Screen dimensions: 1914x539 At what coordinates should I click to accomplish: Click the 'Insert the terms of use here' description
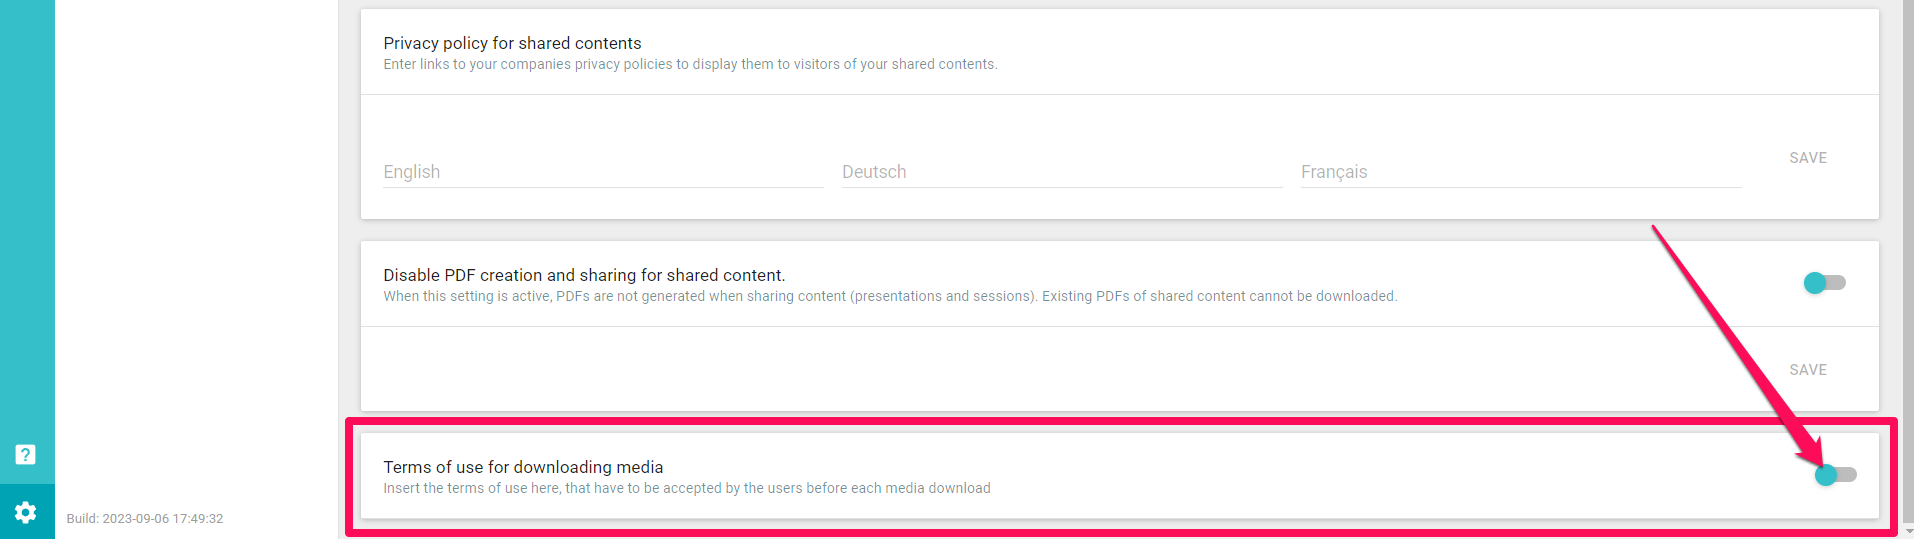pyautogui.click(x=687, y=488)
